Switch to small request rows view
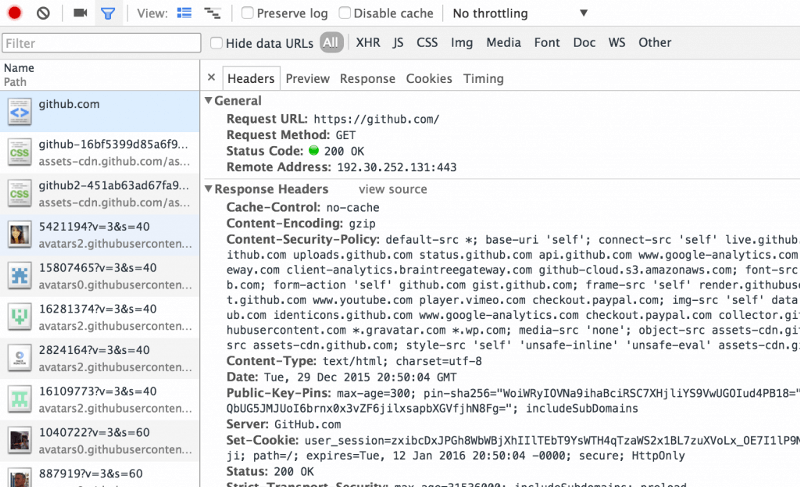The width and height of the screenshot is (800, 487). coord(212,13)
